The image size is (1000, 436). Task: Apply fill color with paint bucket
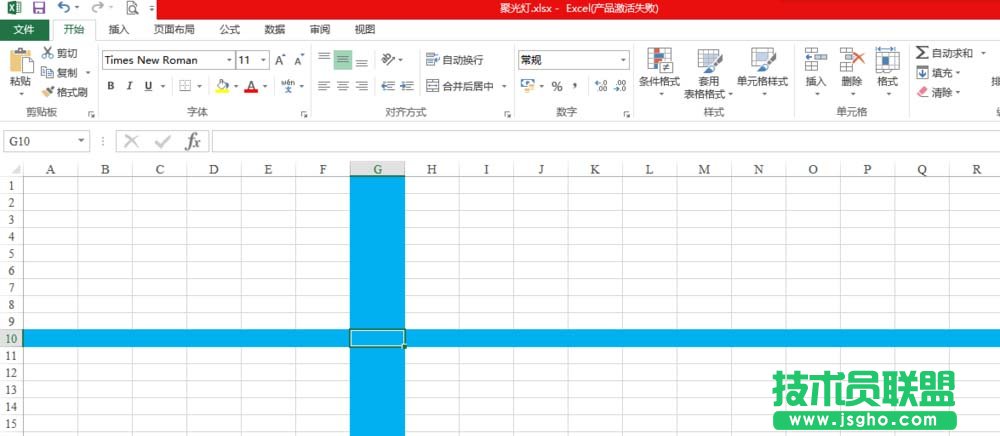[x=222, y=86]
